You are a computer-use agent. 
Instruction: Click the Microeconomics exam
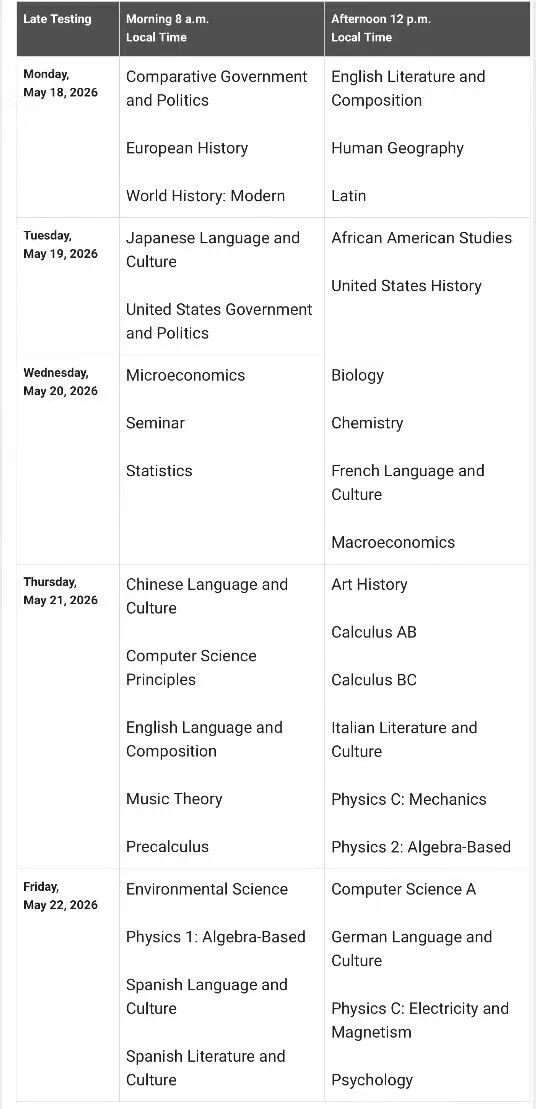[185, 375]
